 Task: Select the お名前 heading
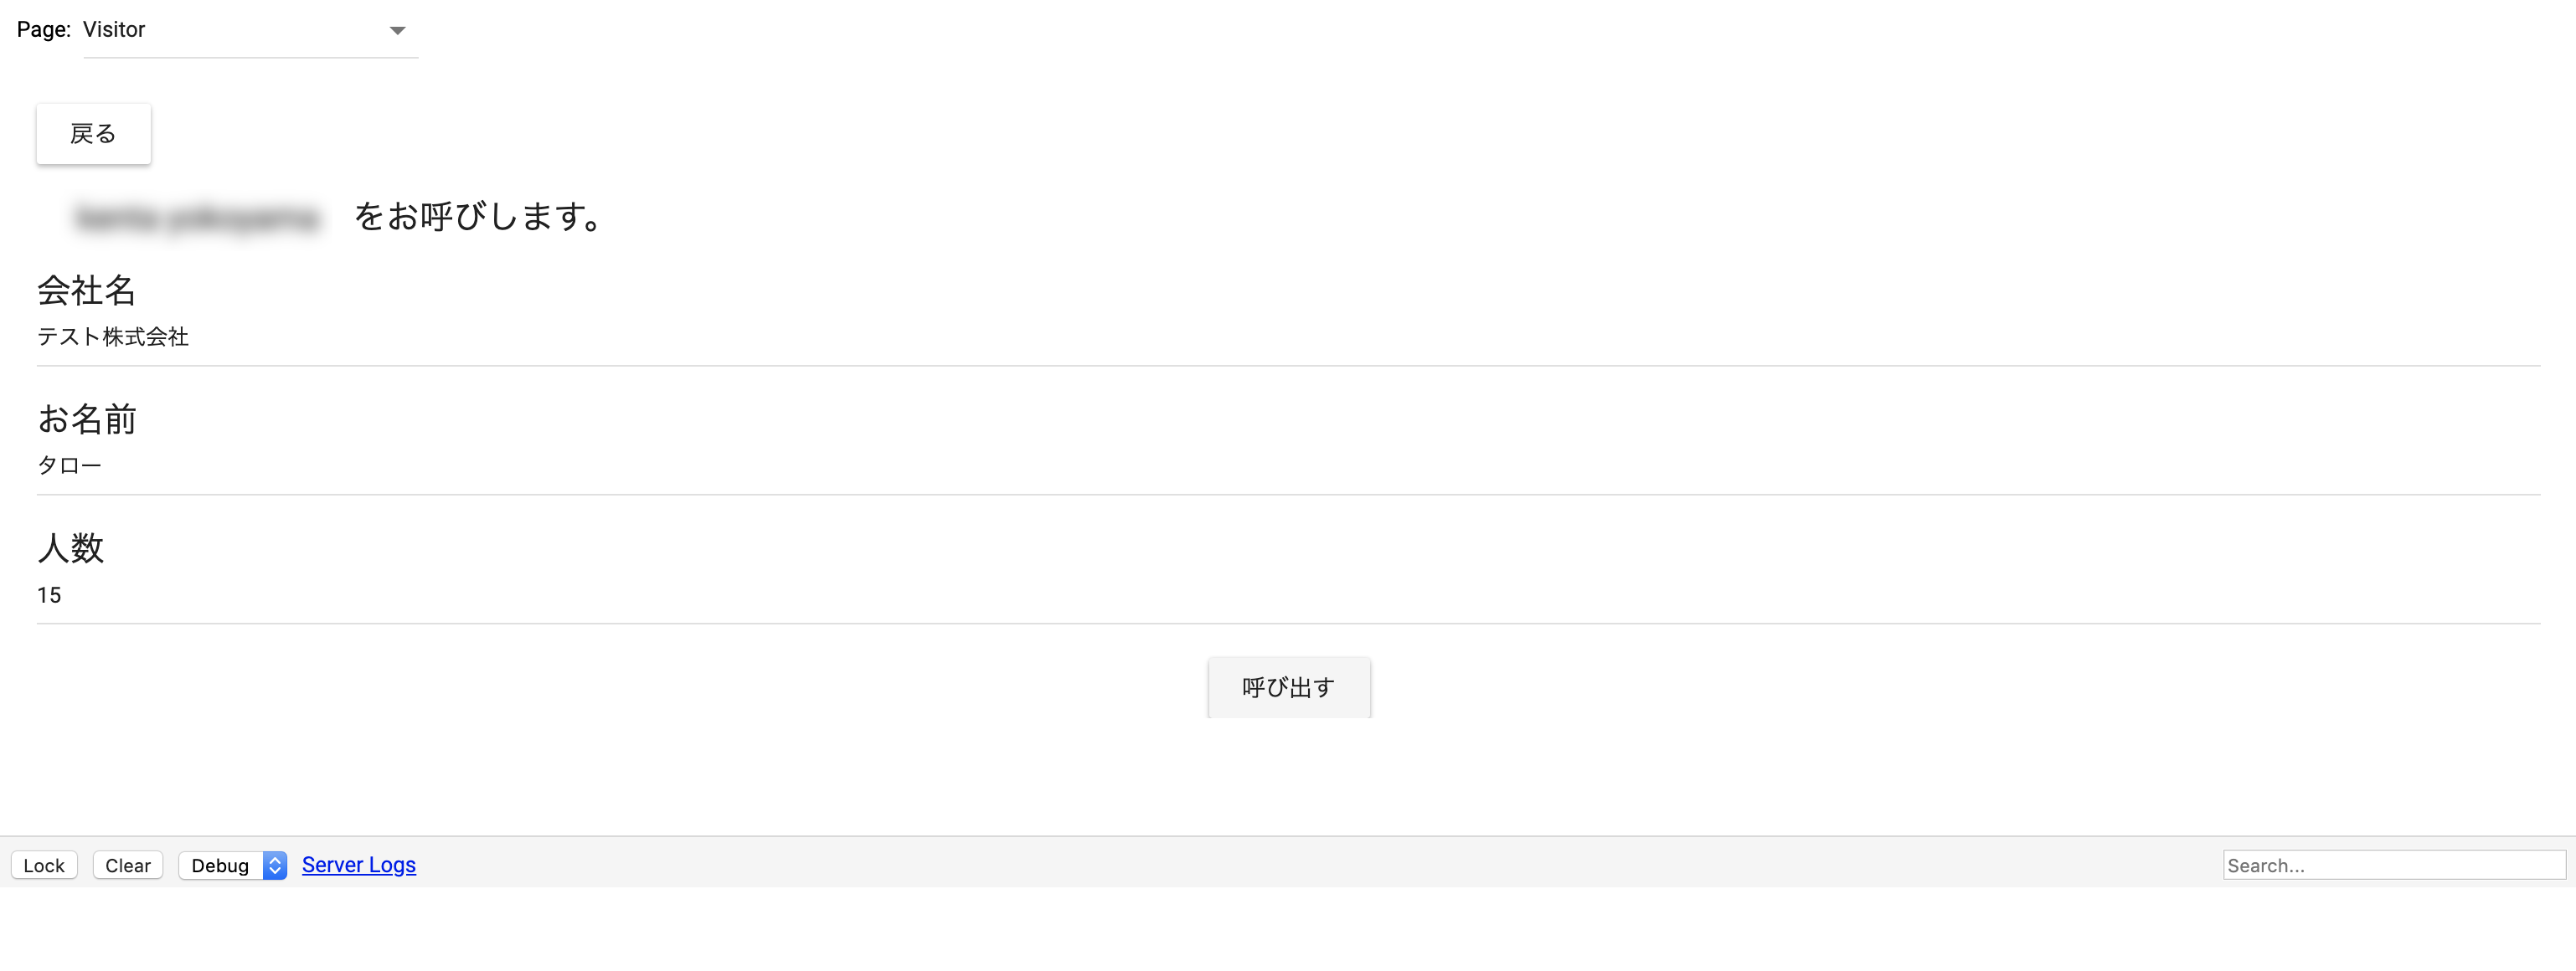coord(87,419)
